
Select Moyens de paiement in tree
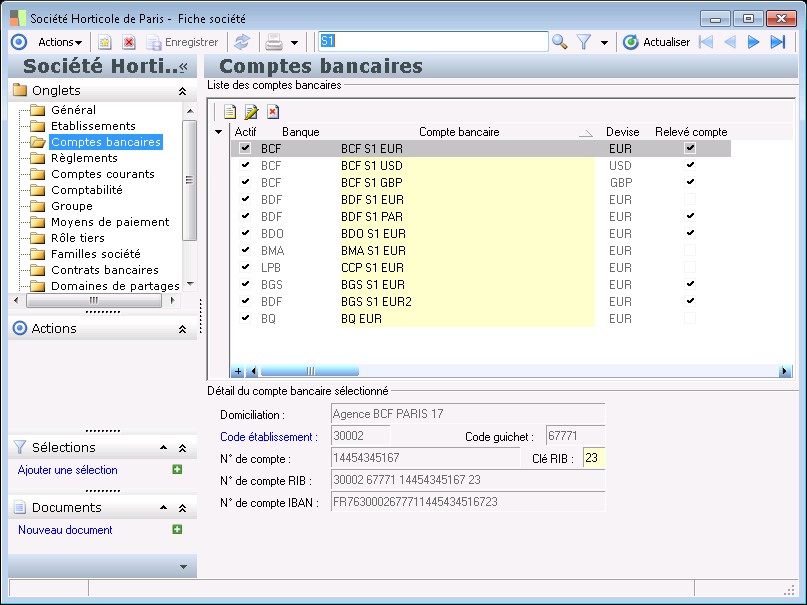pyautogui.click(x=110, y=222)
